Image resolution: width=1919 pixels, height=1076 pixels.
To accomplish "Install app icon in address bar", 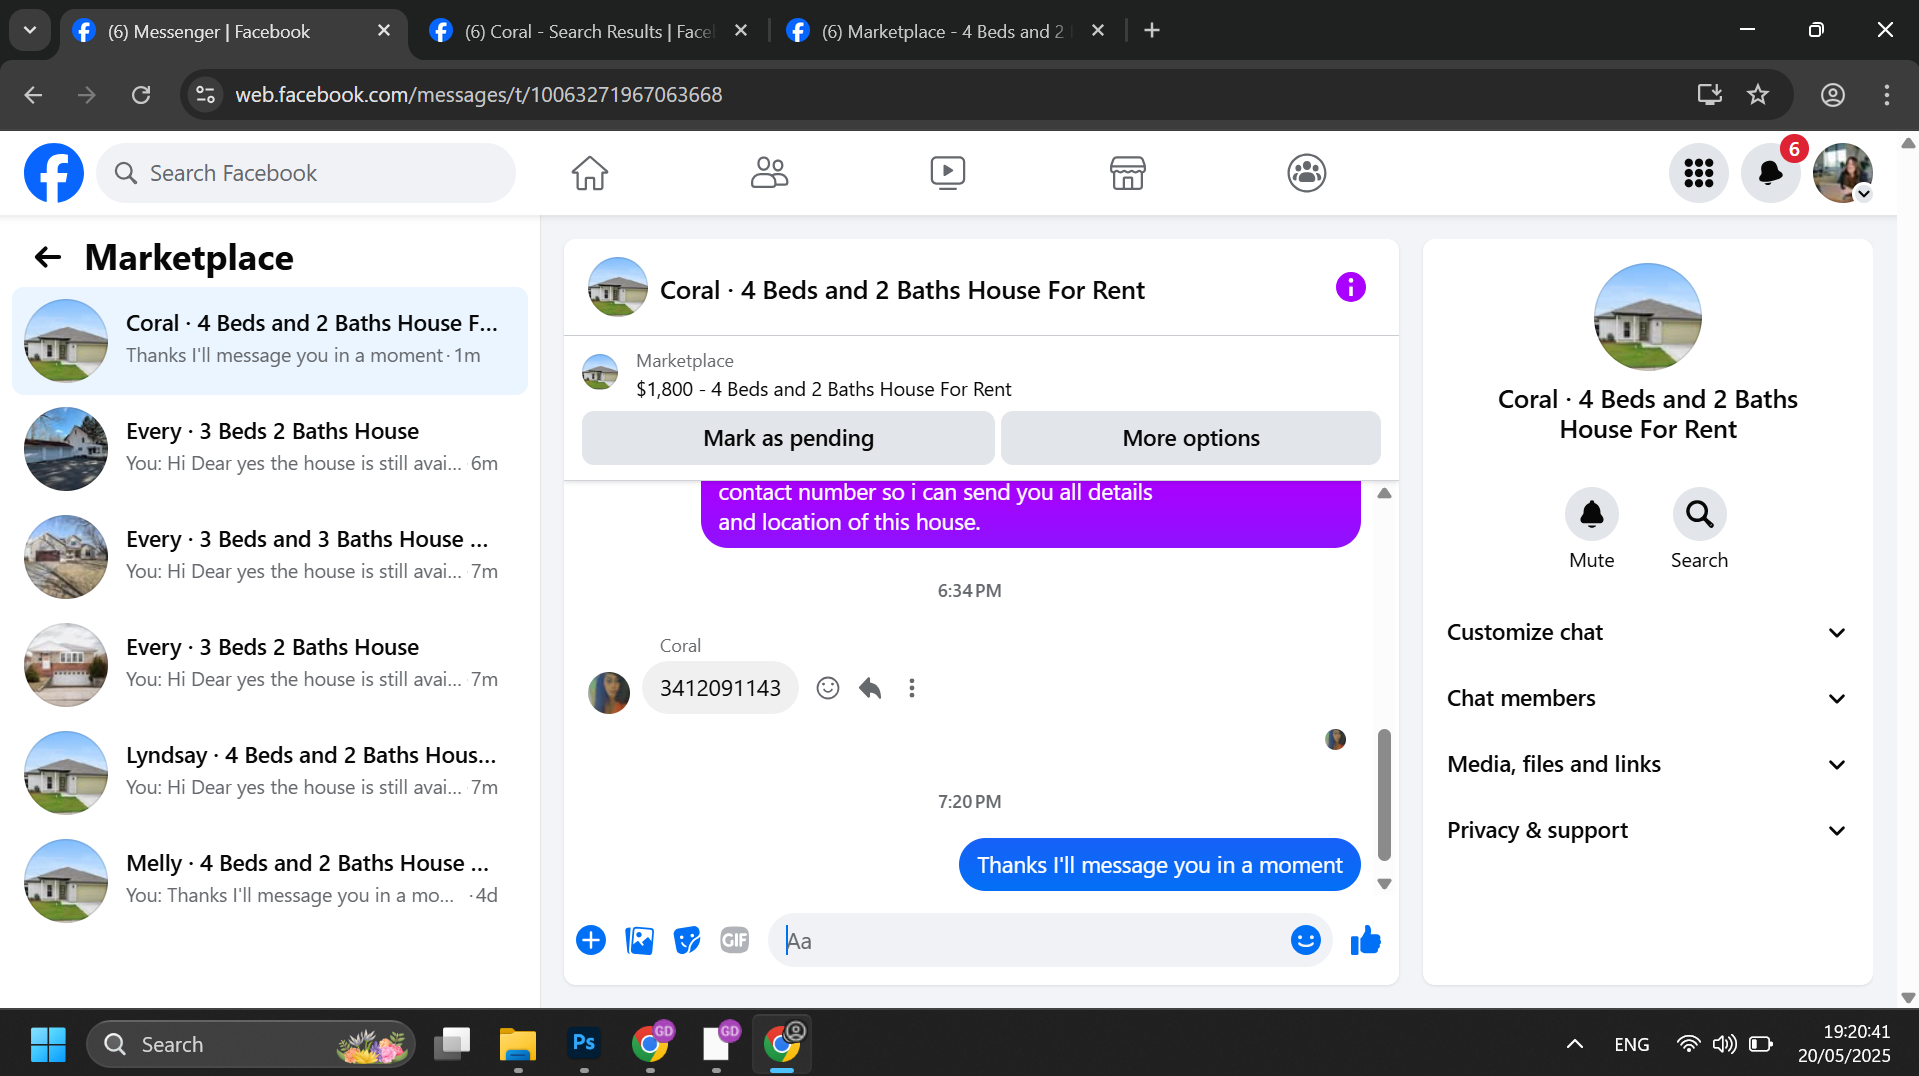I will [x=1709, y=95].
